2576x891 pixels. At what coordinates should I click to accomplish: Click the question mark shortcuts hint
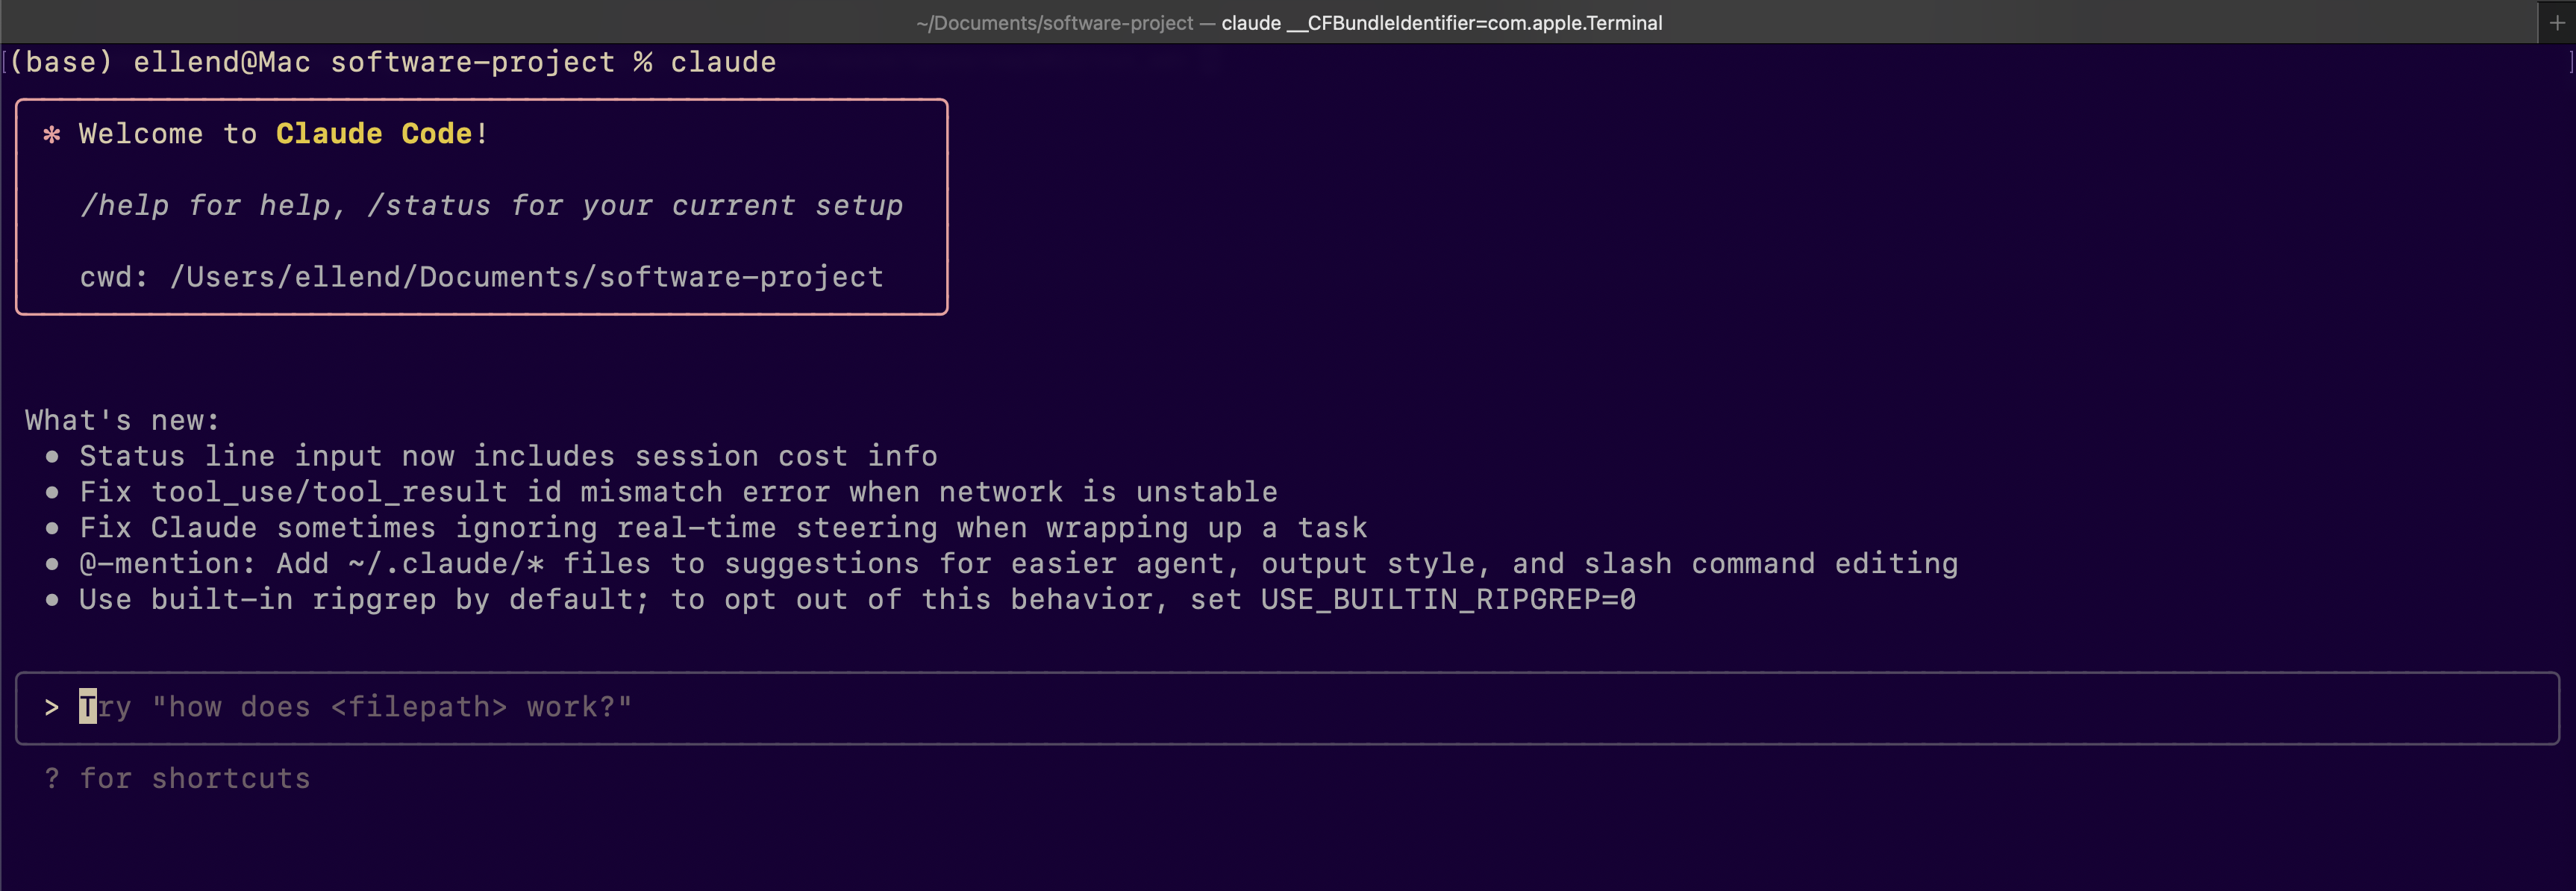52,779
